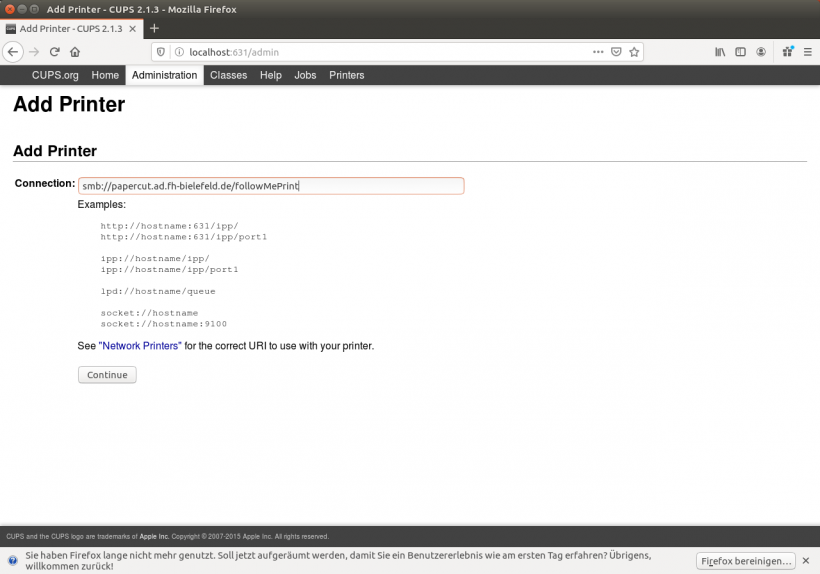Reload the current page
Screen dimensions: 820x574
click(x=55, y=52)
